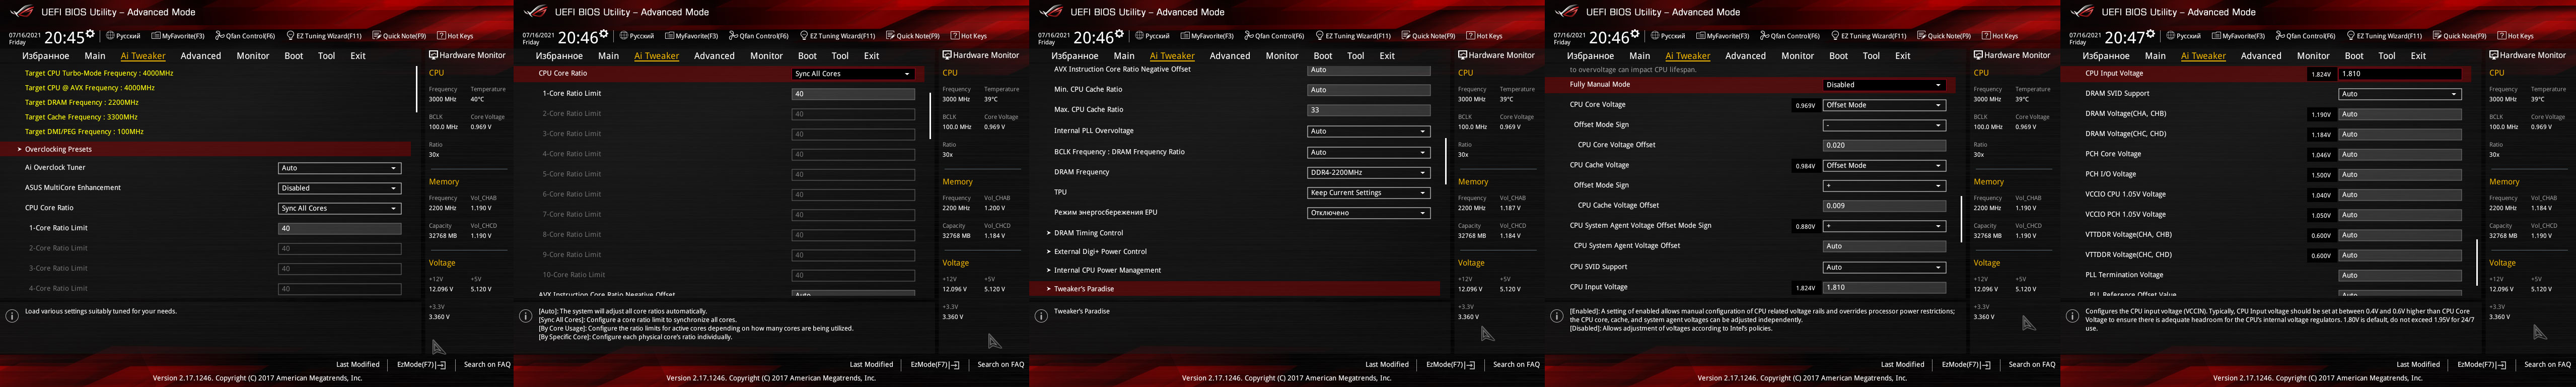Image resolution: width=2576 pixels, height=387 pixels.
Task: Click EzMode(F7) in the 20:45 screenshot
Action: pos(421,364)
